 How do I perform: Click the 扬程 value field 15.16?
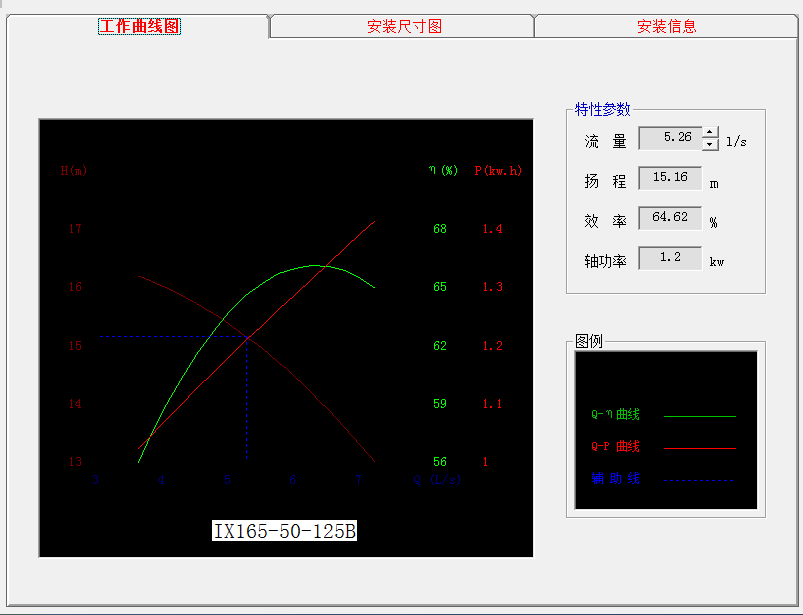[x=670, y=178]
